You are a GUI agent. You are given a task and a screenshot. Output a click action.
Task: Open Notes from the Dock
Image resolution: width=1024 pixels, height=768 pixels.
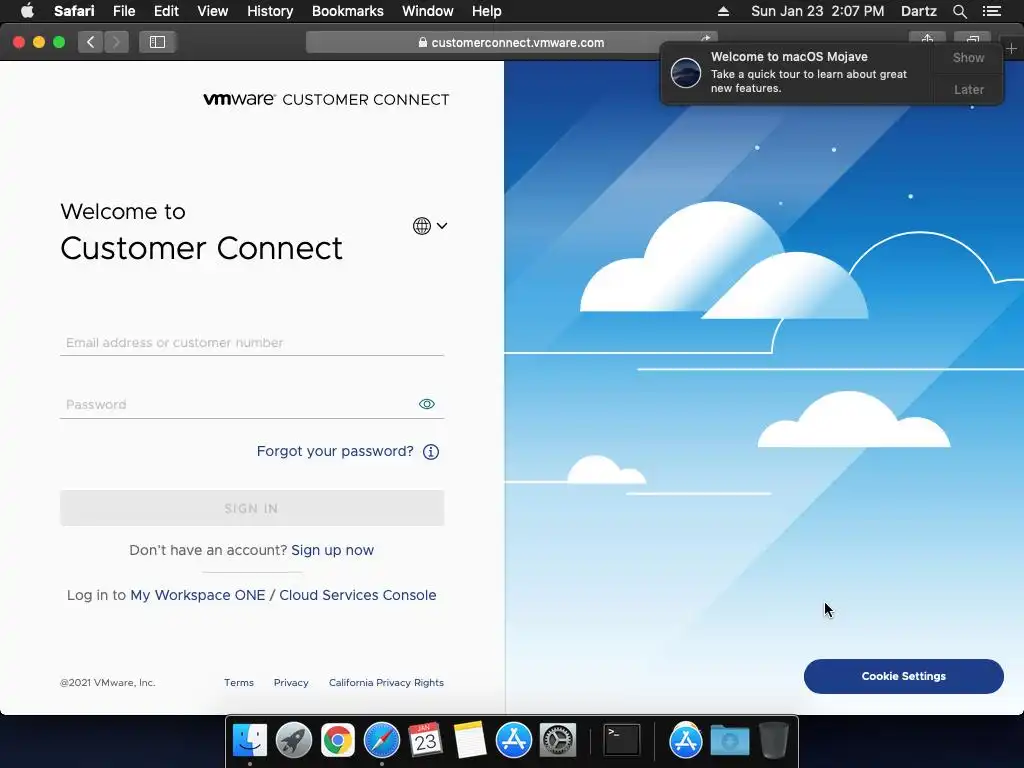click(470, 741)
